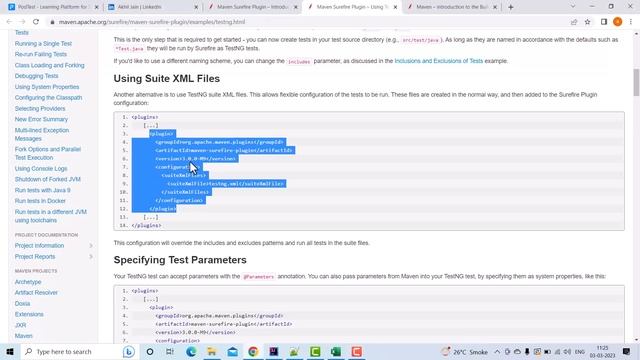
Task: Go forward to next page
Action: coord(22,22)
